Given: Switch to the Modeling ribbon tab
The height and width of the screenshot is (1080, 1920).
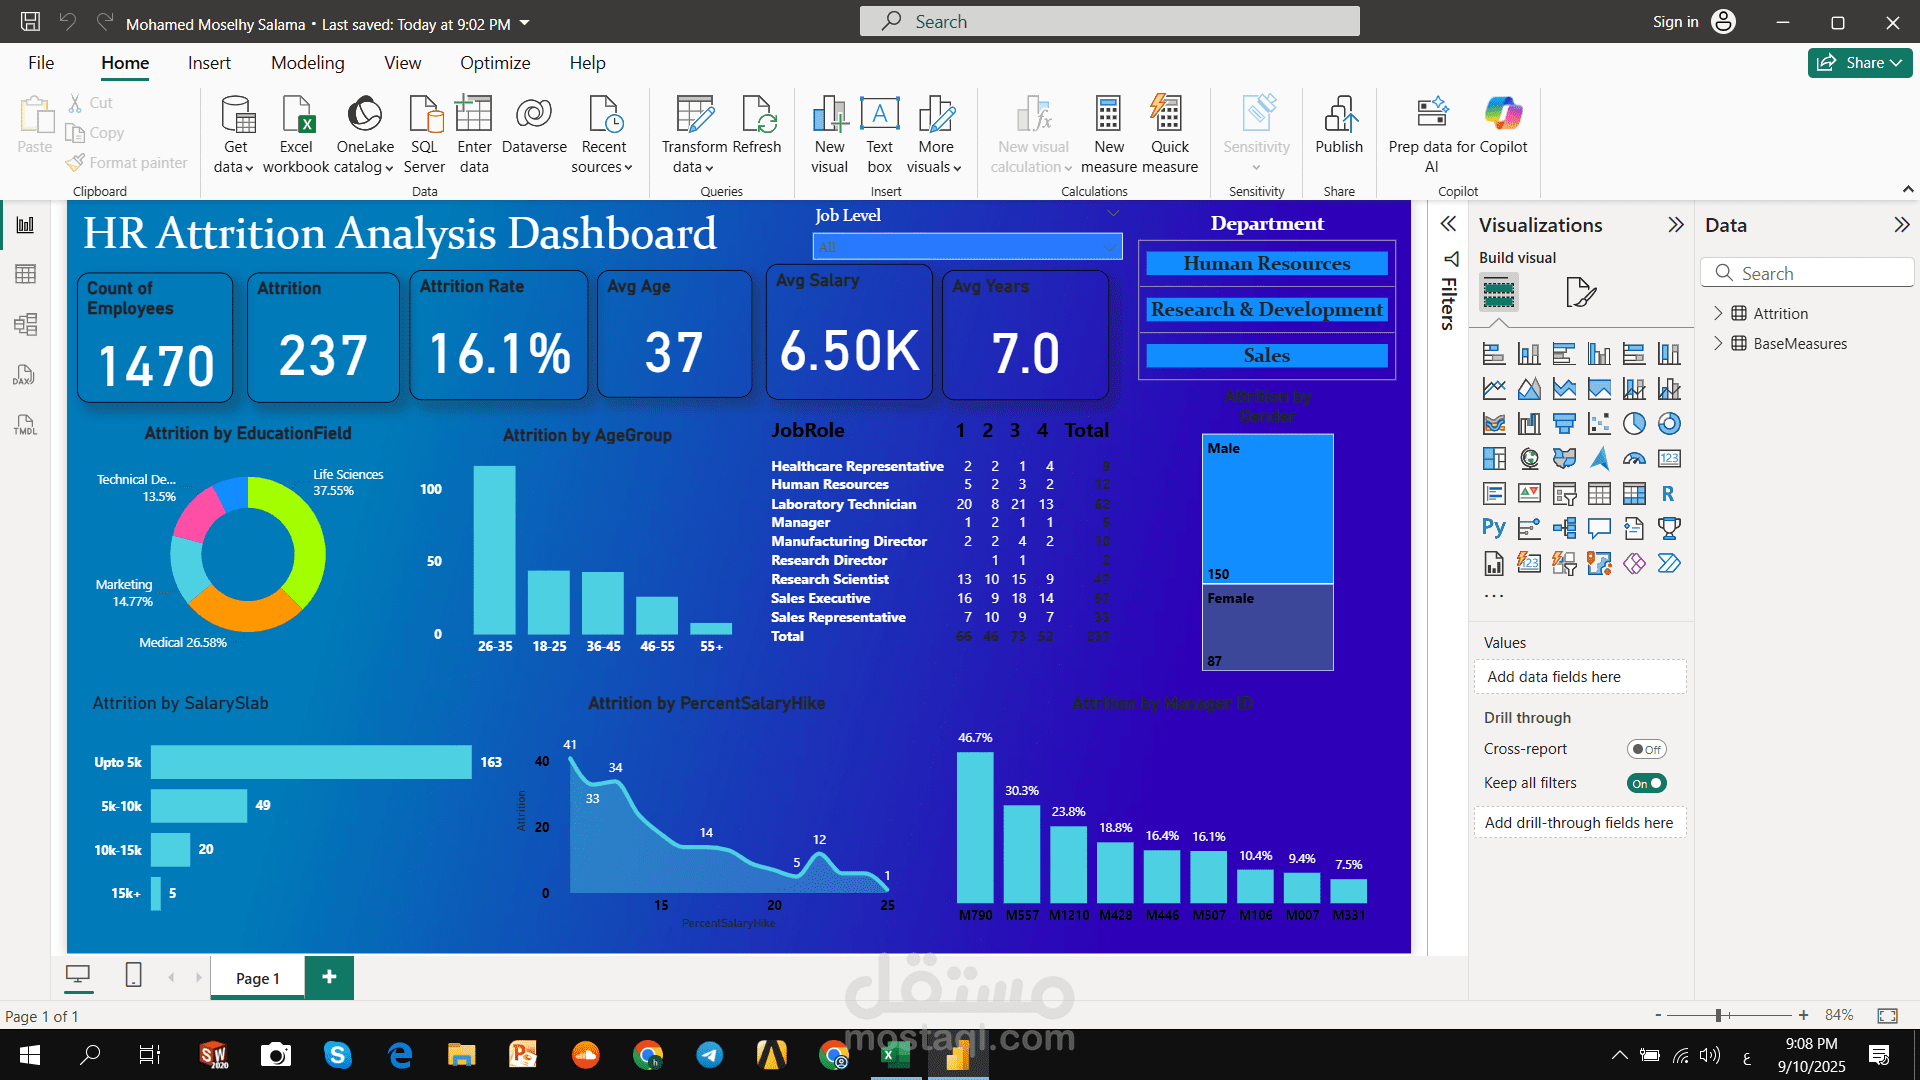Looking at the screenshot, I should (307, 62).
